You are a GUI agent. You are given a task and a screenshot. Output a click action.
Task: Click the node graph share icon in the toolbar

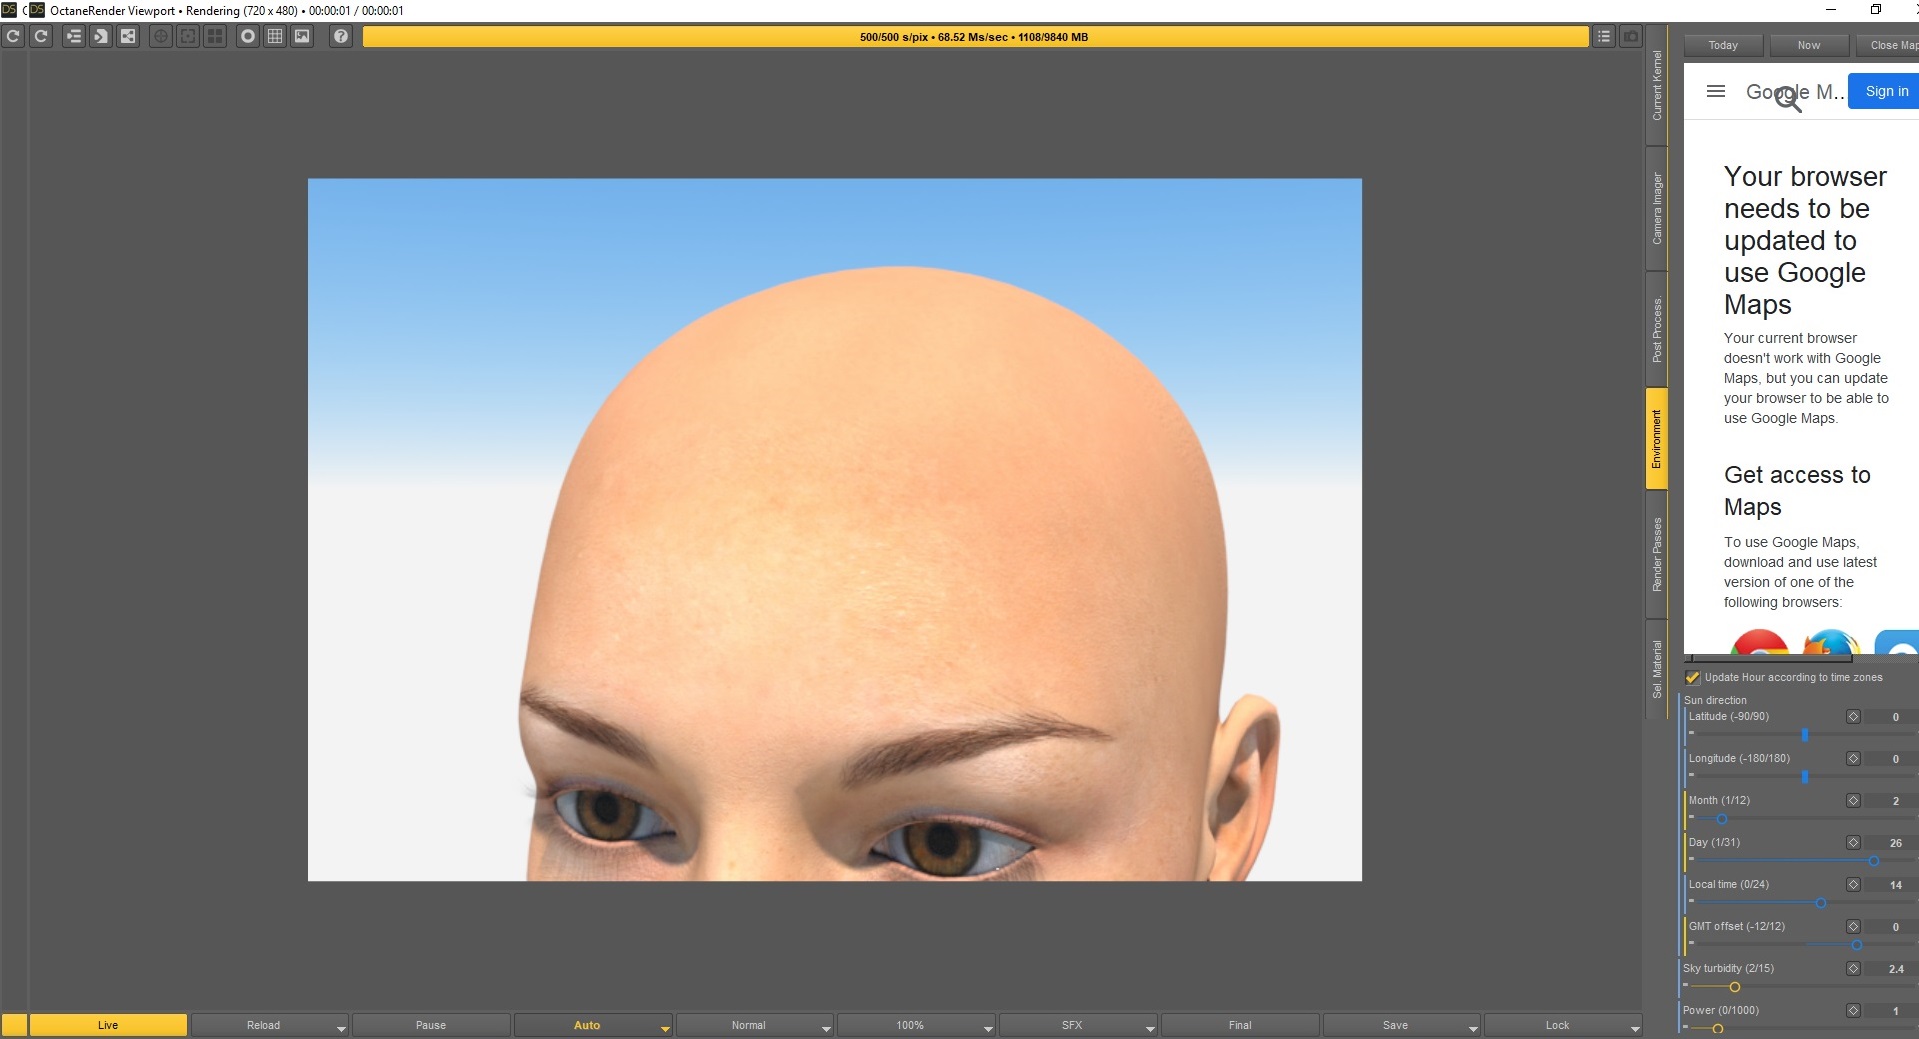(x=128, y=36)
